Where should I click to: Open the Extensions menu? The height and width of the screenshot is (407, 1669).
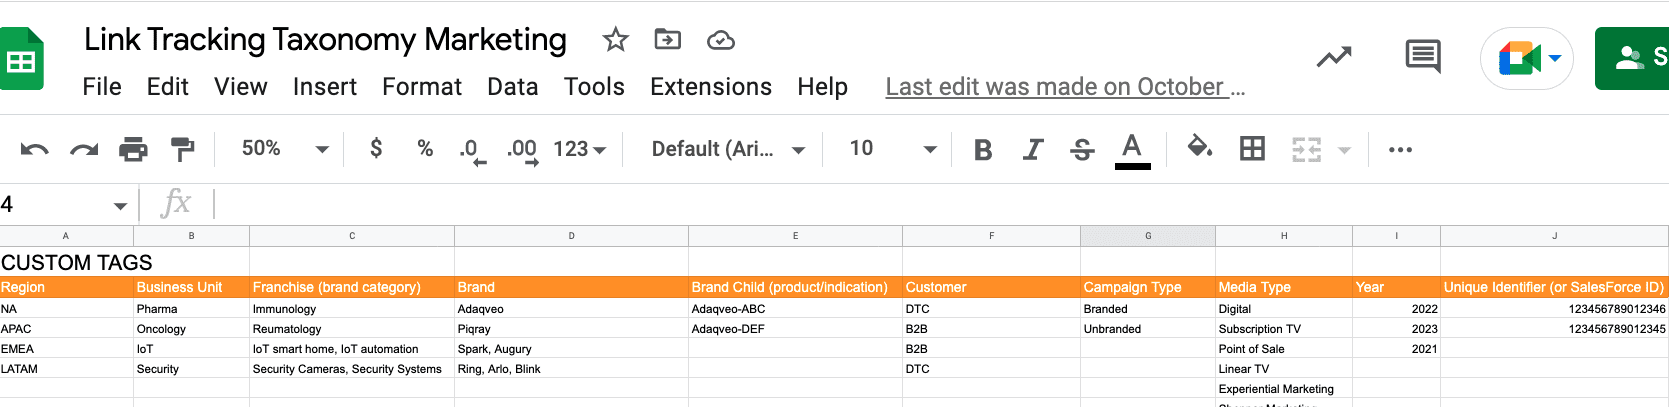click(x=710, y=87)
